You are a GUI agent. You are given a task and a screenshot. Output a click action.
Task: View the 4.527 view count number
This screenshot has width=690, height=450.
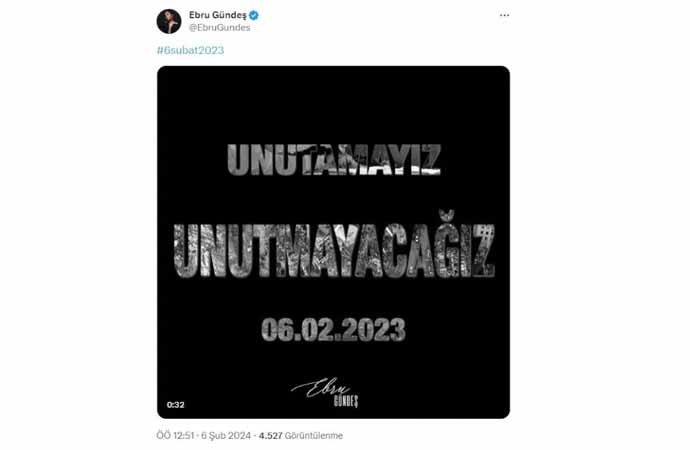271,435
